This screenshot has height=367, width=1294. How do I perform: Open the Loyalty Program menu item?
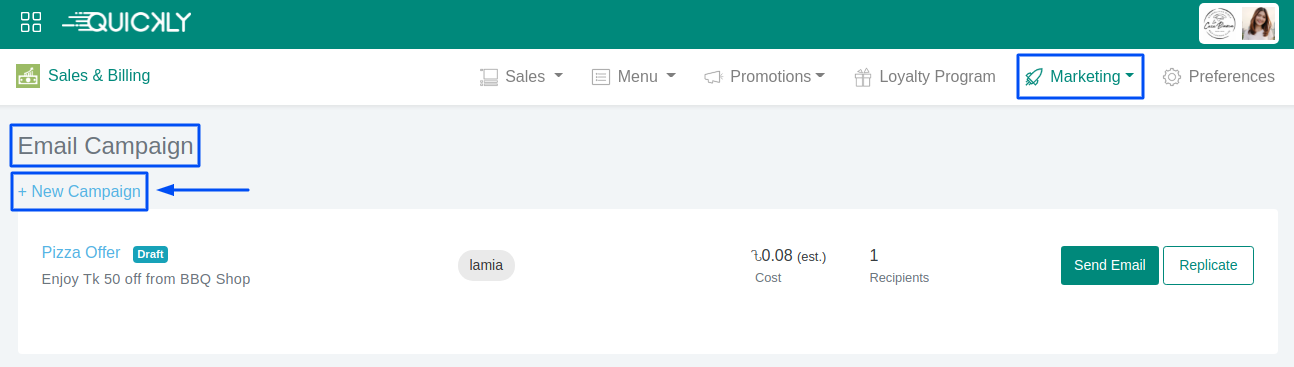(x=925, y=77)
